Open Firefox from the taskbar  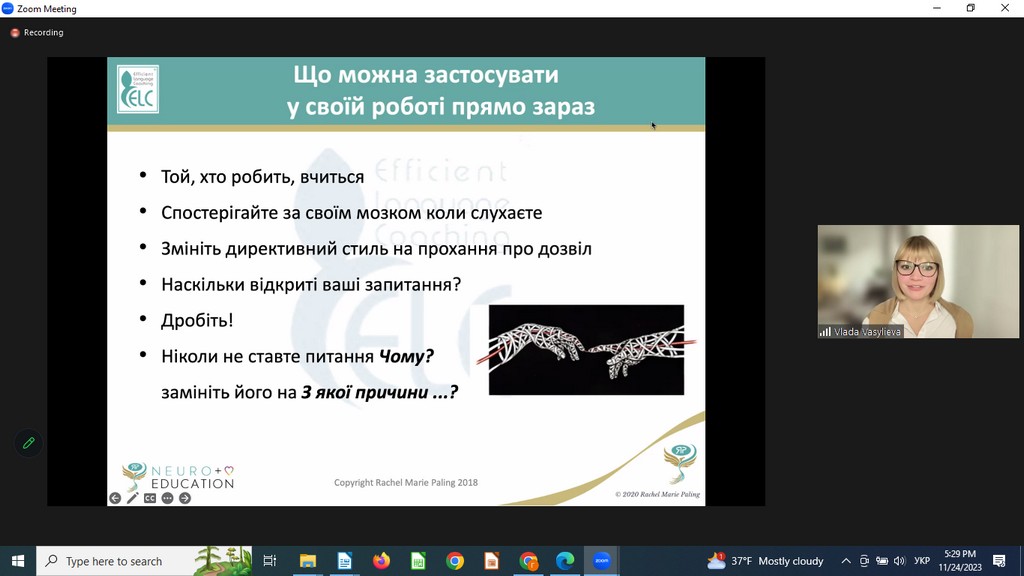(381, 561)
